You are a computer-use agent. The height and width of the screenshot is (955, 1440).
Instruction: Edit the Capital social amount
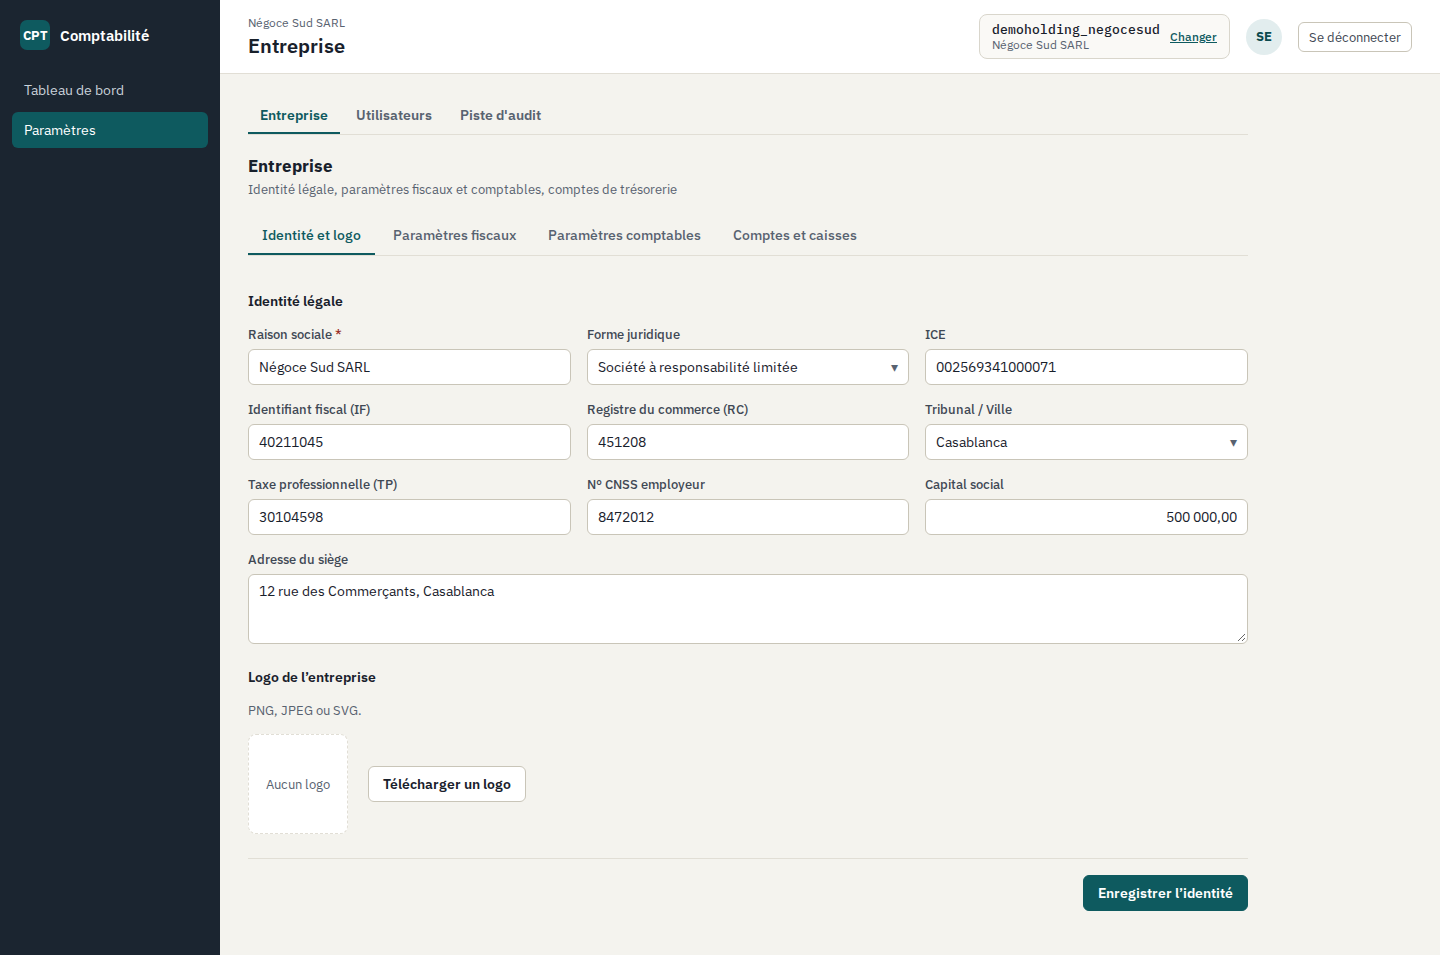(1086, 517)
